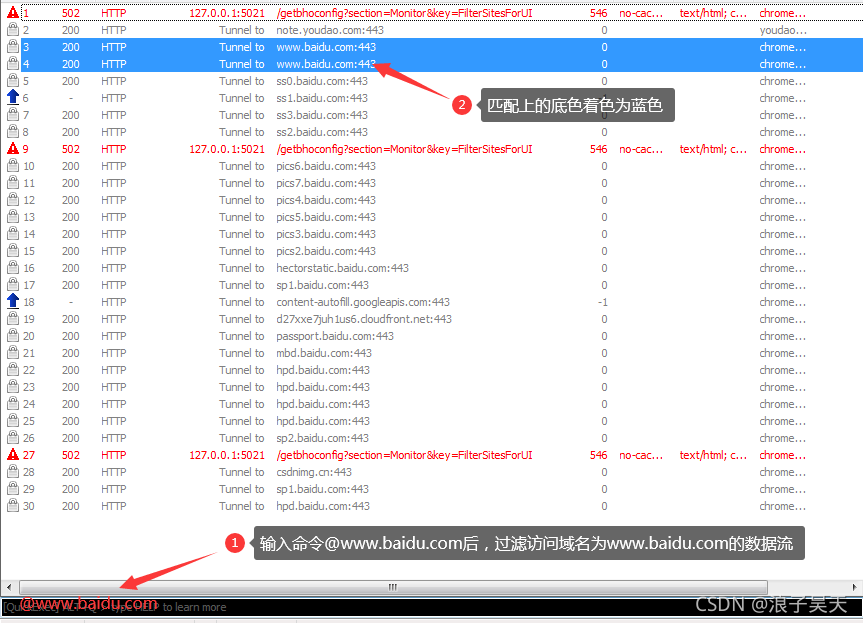Click the blue upload arrow icon of session 6
Image resolution: width=863 pixels, height=623 pixels.
point(13,97)
